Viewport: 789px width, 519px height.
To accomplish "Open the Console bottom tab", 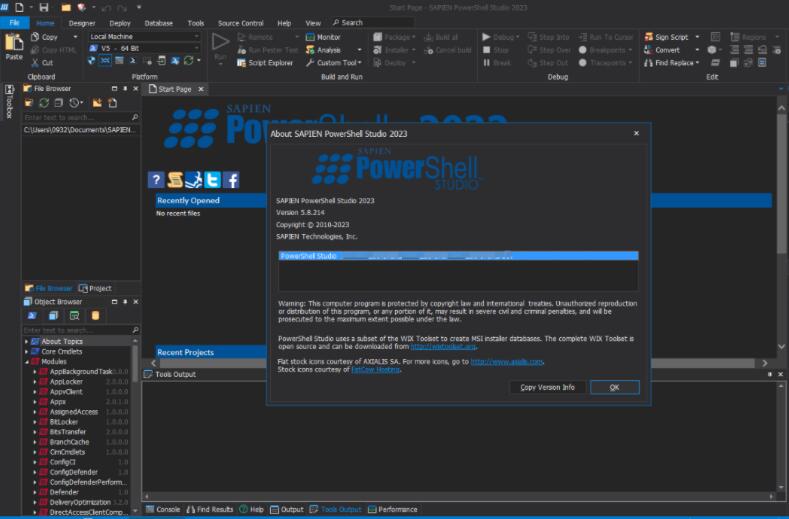I will pyautogui.click(x=163, y=509).
